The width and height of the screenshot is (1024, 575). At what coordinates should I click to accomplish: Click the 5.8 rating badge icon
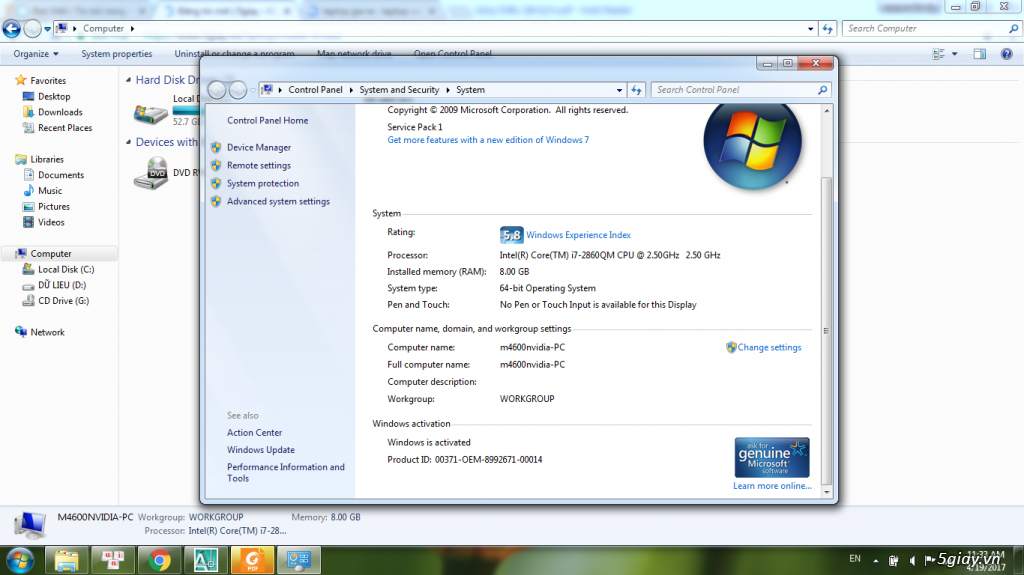coord(511,235)
